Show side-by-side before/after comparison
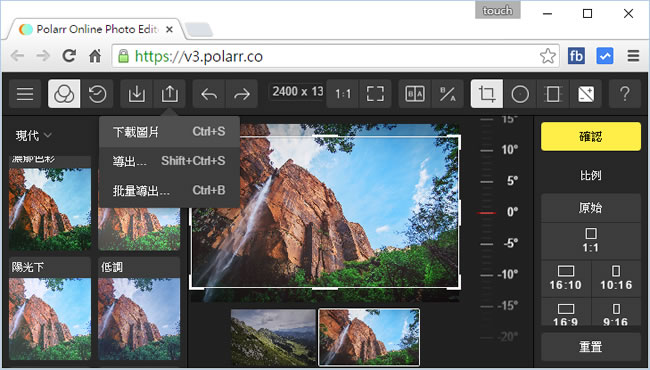 [x=415, y=94]
